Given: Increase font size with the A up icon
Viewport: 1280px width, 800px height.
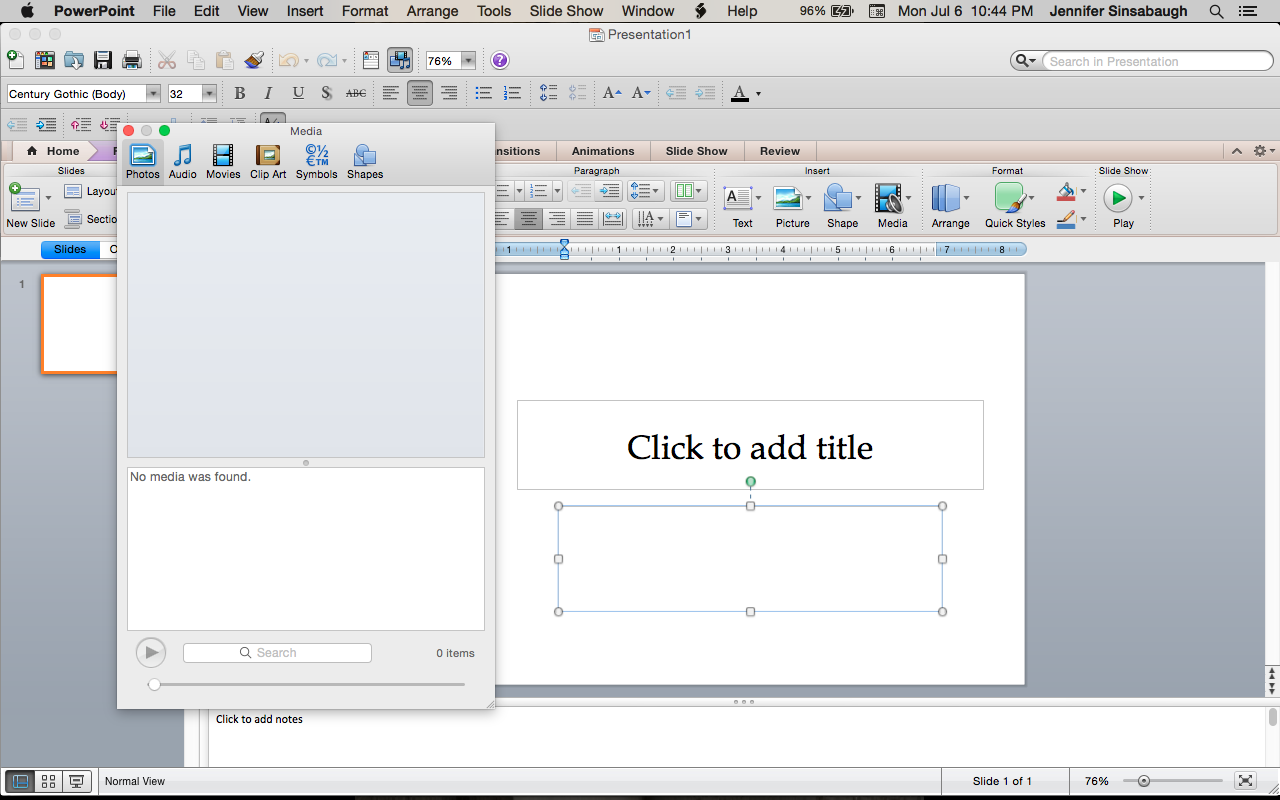Looking at the screenshot, I should [612, 93].
